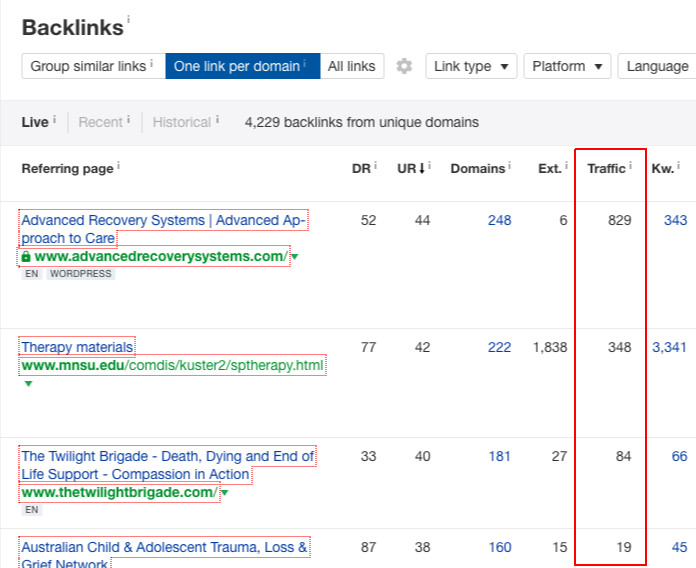The image size is (696, 568).
Task: Click Ext. value 1,838
Action: 550,347
